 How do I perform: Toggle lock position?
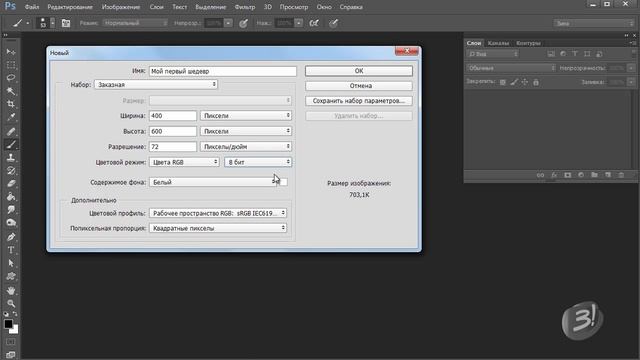525,82
